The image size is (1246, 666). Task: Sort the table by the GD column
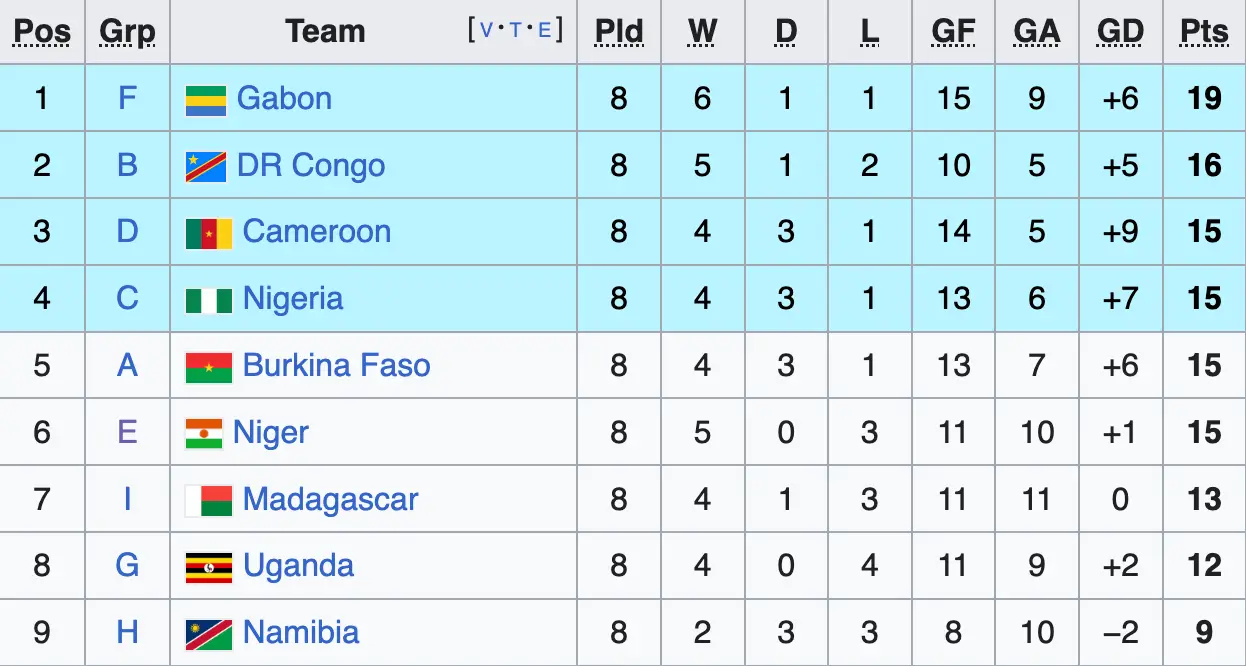(x=1121, y=31)
